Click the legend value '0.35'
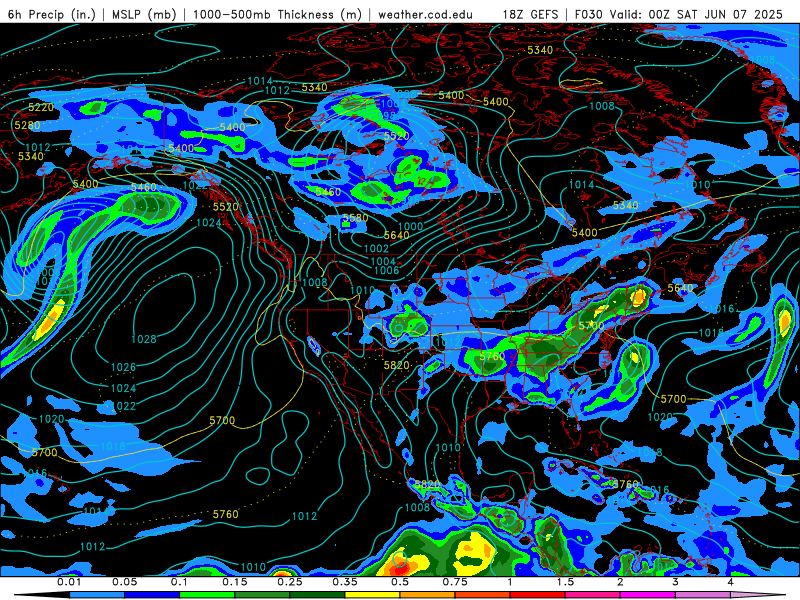The width and height of the screenshot is (800, 600). click(x=345, y=582)
